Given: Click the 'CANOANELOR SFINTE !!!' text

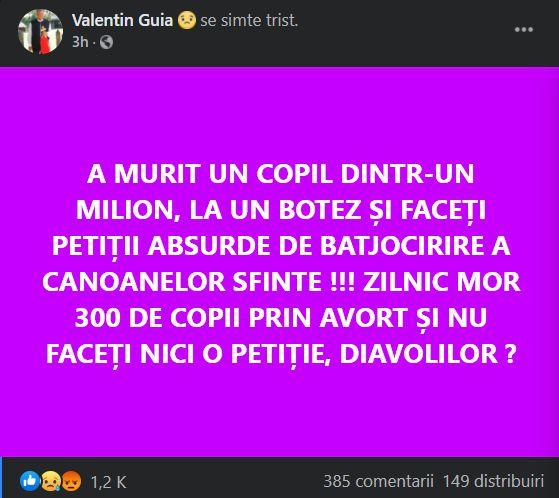Looking at the screenshot, I should click(199, 282).
